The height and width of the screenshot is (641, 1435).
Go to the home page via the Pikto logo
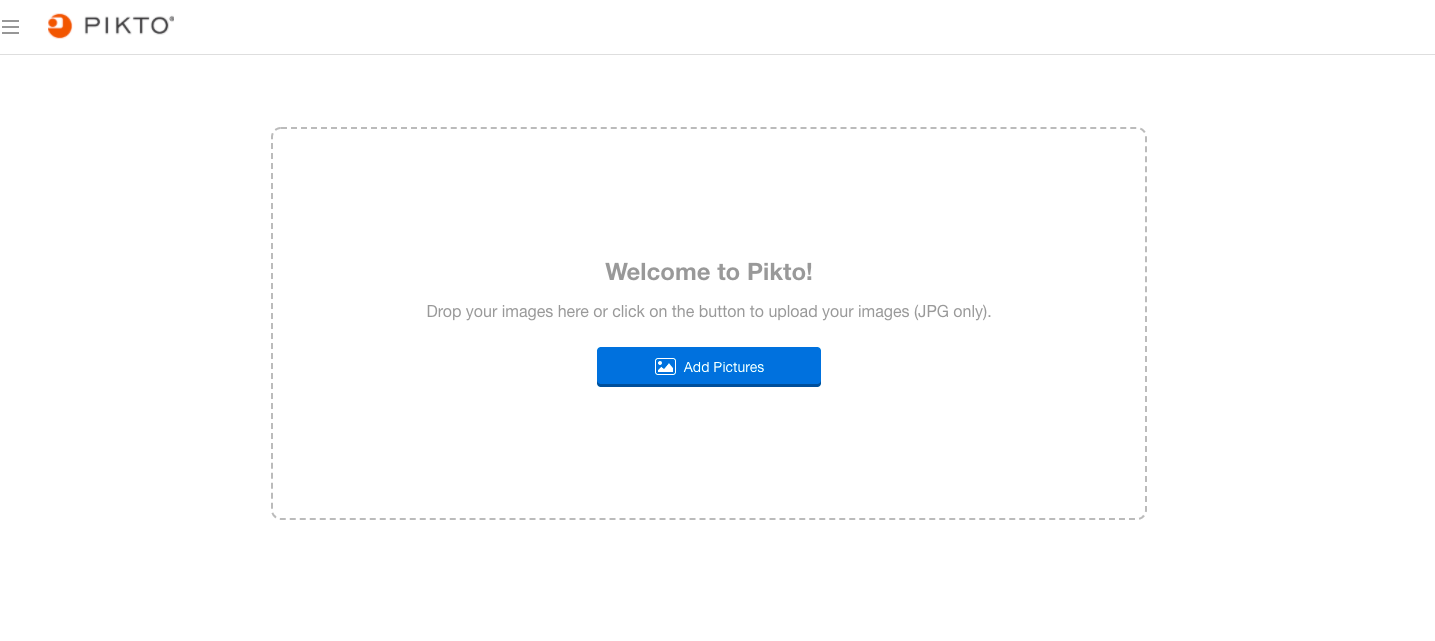click(x=111, y=26)
